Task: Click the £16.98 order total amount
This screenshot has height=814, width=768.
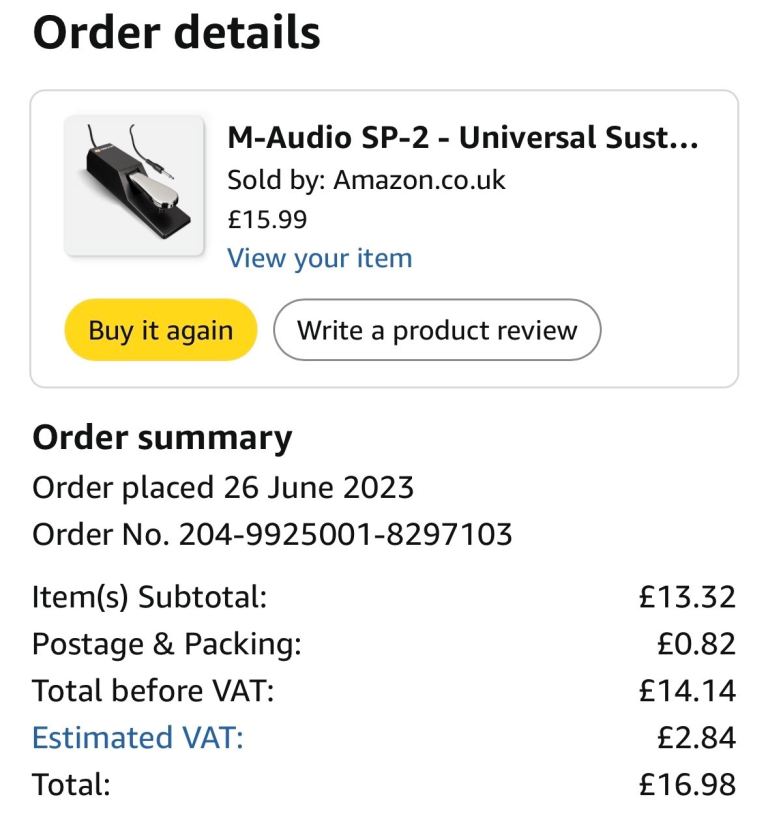Action: pos(687,784)
